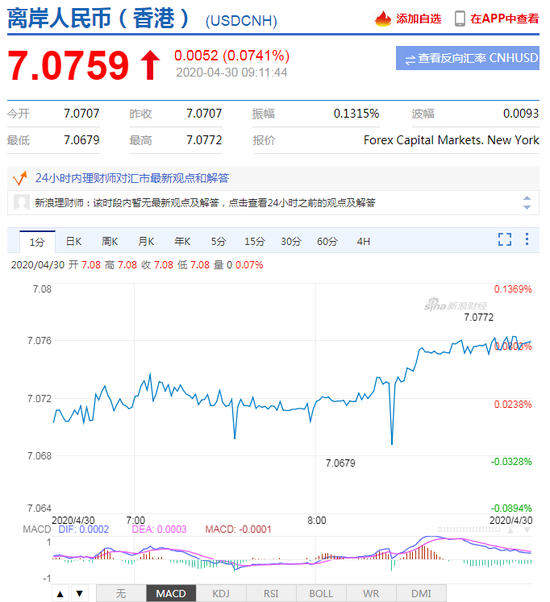Click the MACD: -0.0001 label
Image resolution: width=550 pixels, height=602 pixels.
(238, 529)
